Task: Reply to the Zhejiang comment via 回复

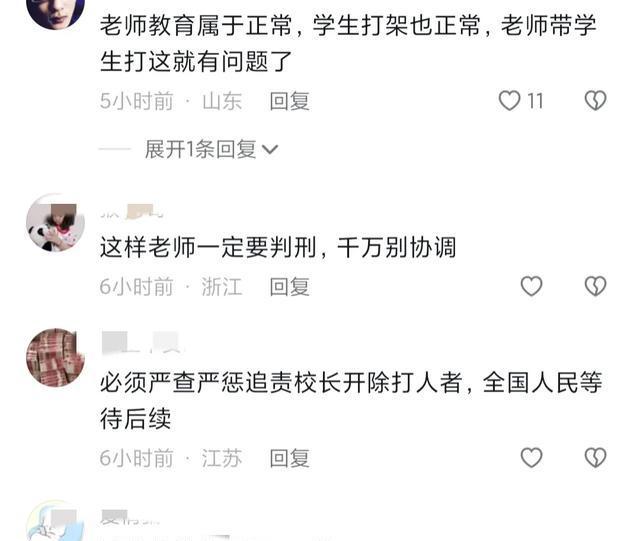Action: point(289,286)
